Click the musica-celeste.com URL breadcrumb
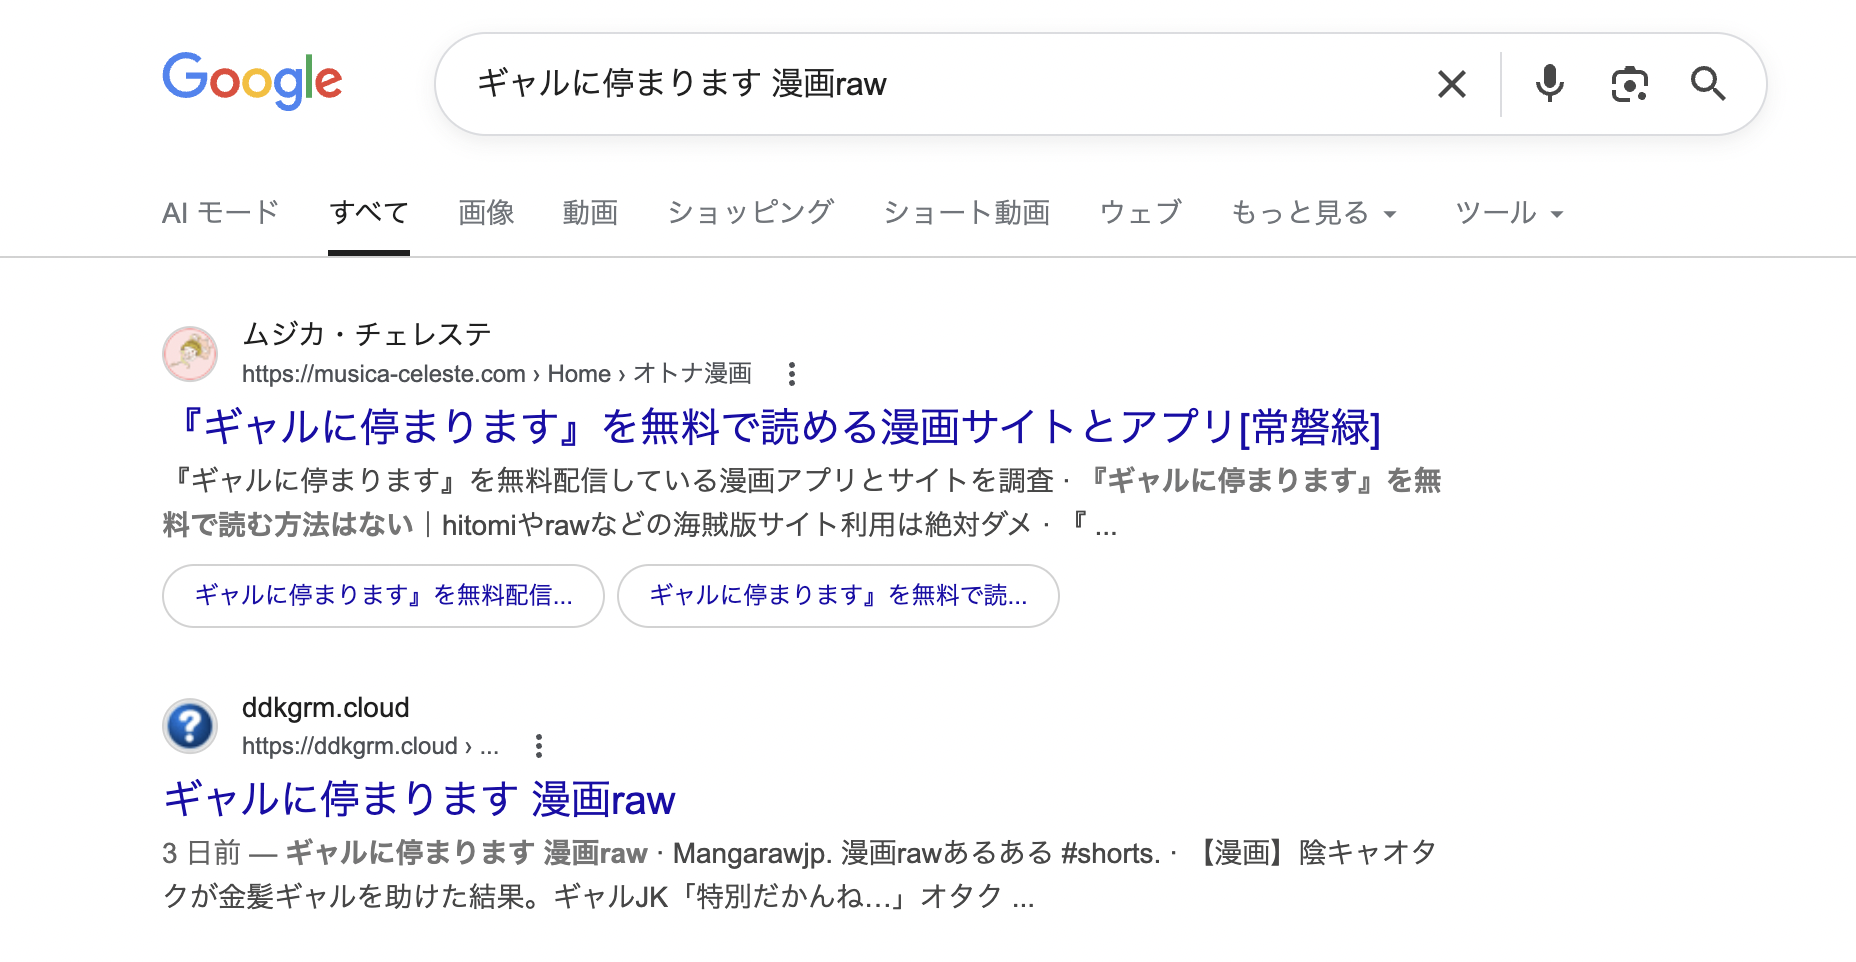The image size is (1856, 962). (497, 374)
